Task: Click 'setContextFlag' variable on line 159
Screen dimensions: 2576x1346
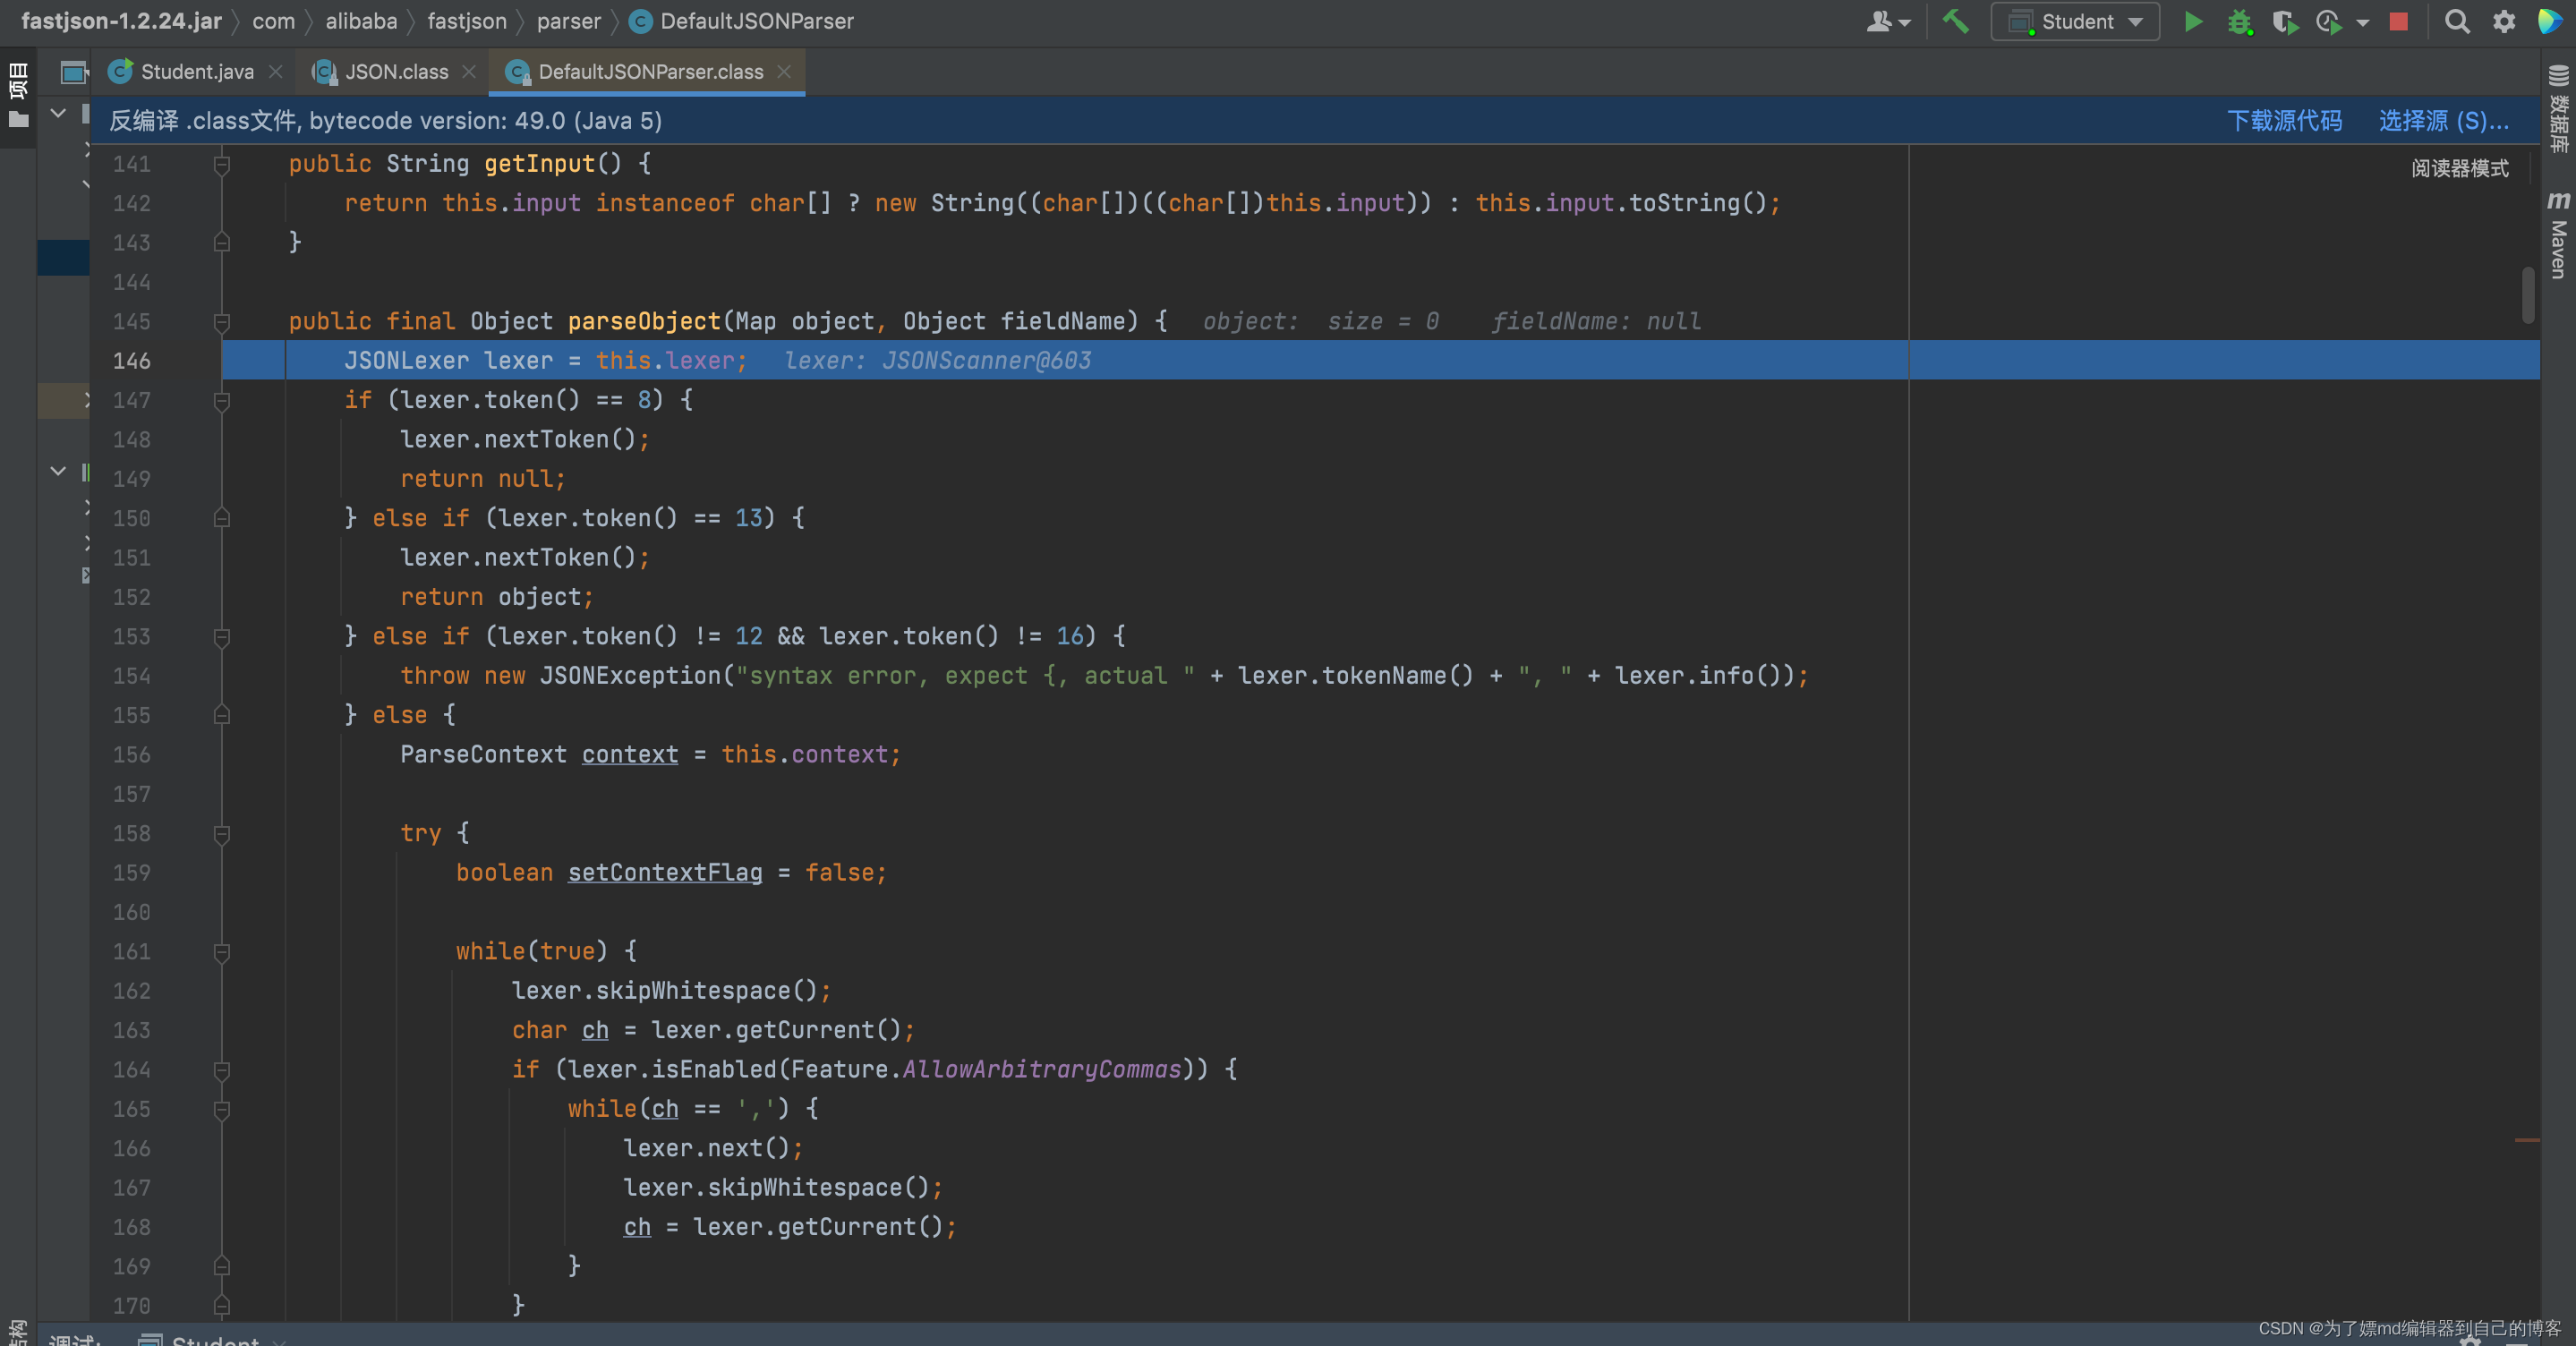Action: point(665,873)
